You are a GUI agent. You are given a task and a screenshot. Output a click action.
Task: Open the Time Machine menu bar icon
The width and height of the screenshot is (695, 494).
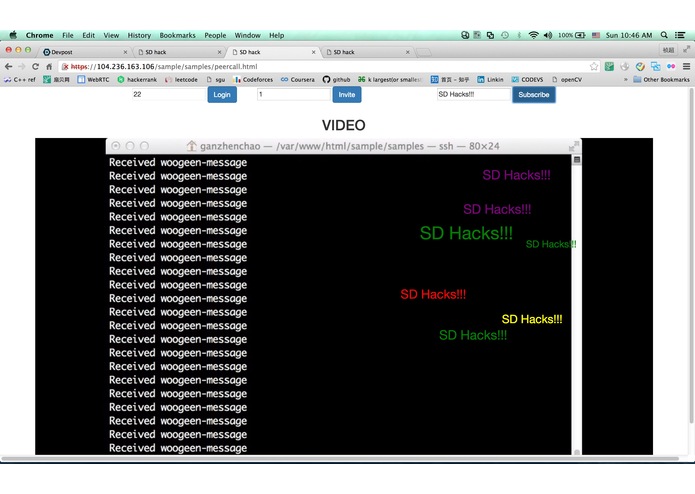pos(505,35)
